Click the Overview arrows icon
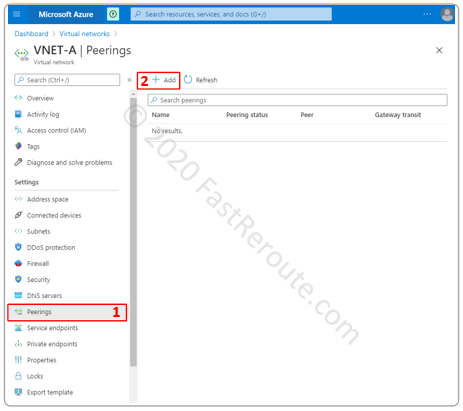This screenshot has height=411, width=463. click(x=18, y=98)
